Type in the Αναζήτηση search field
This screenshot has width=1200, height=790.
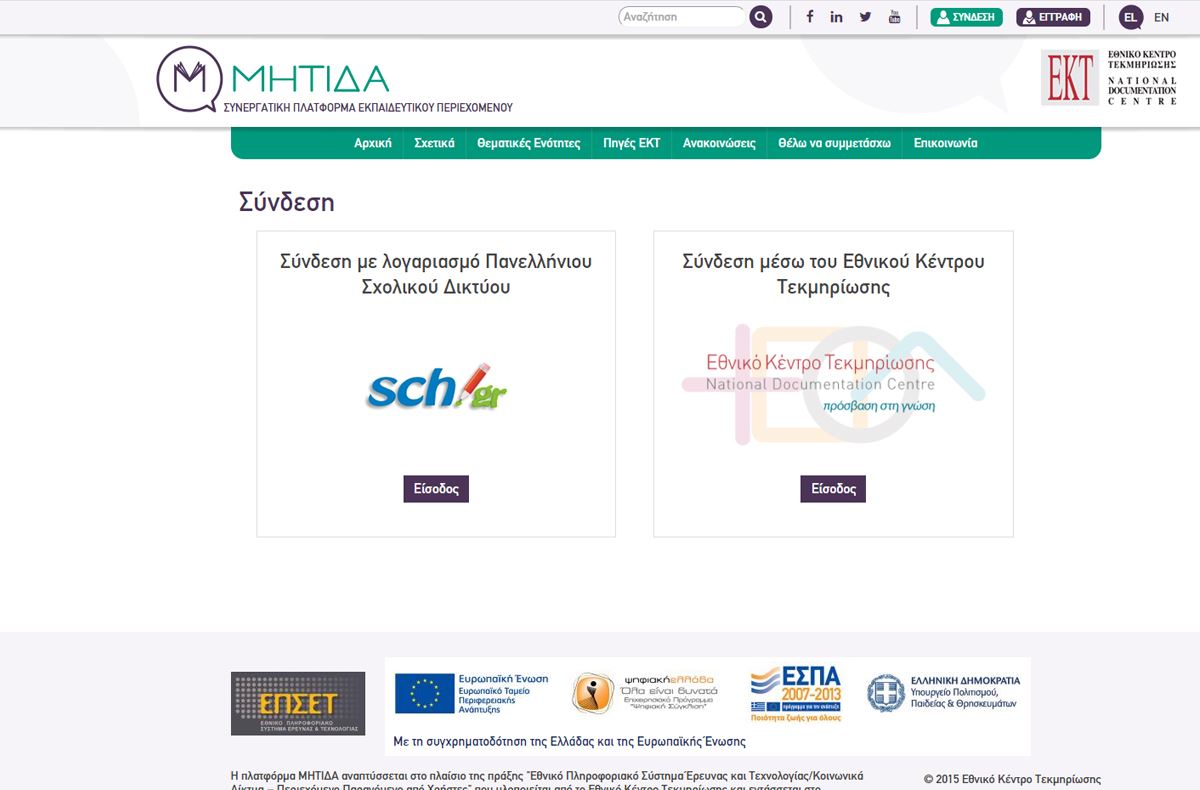680,17
